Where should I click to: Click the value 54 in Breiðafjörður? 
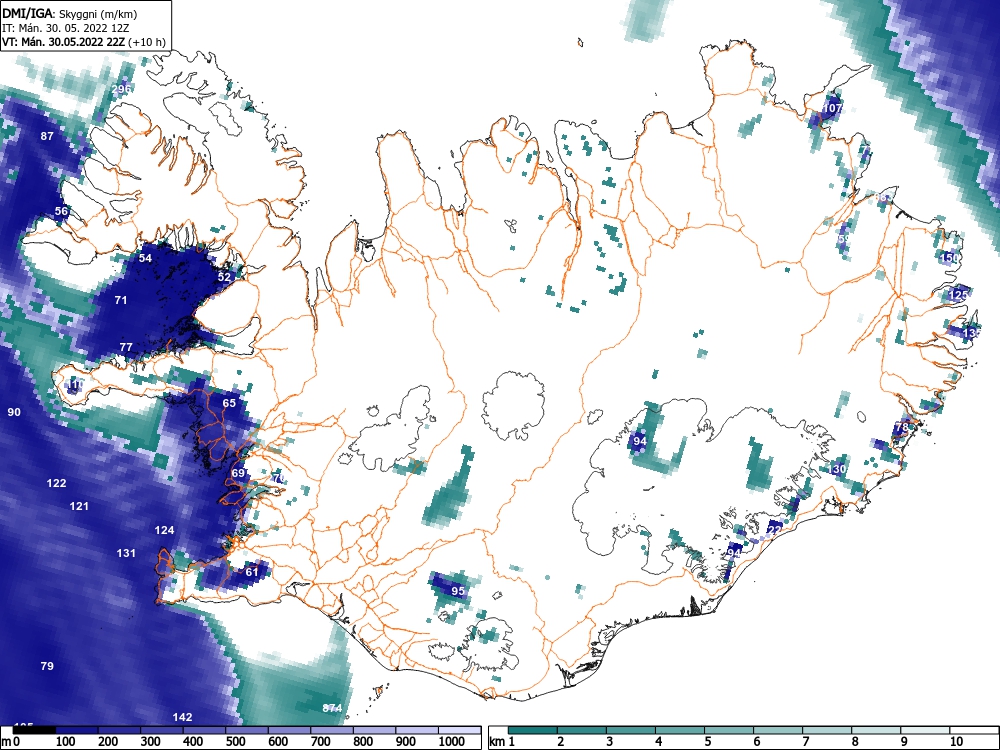(x=145, y=258)
